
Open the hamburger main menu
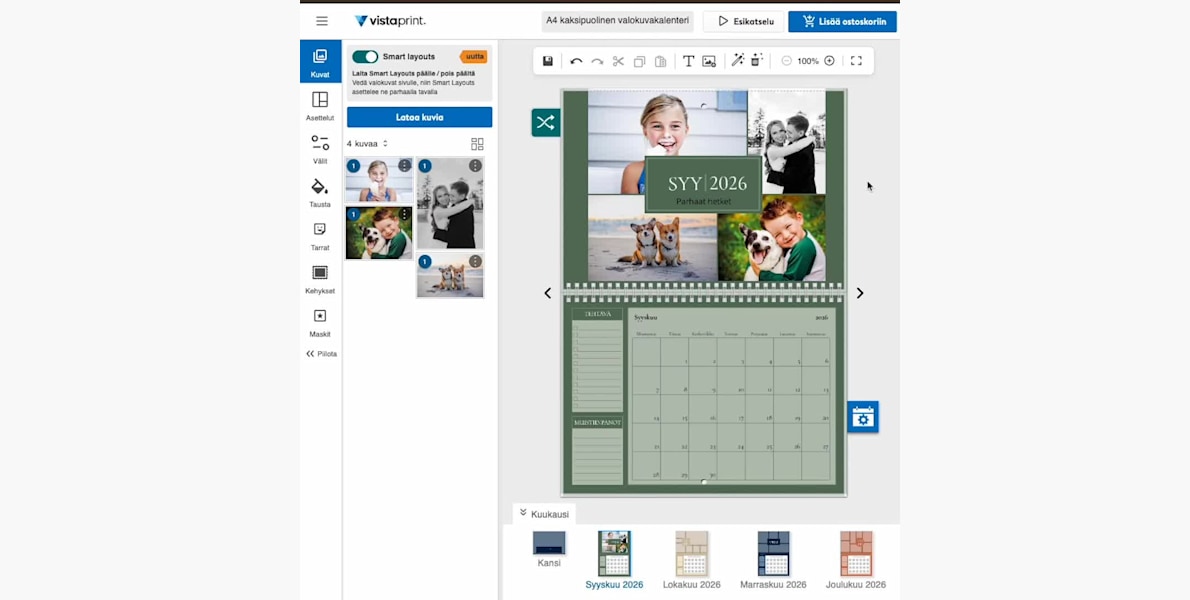pyautogui.click(x=322, y=21)
